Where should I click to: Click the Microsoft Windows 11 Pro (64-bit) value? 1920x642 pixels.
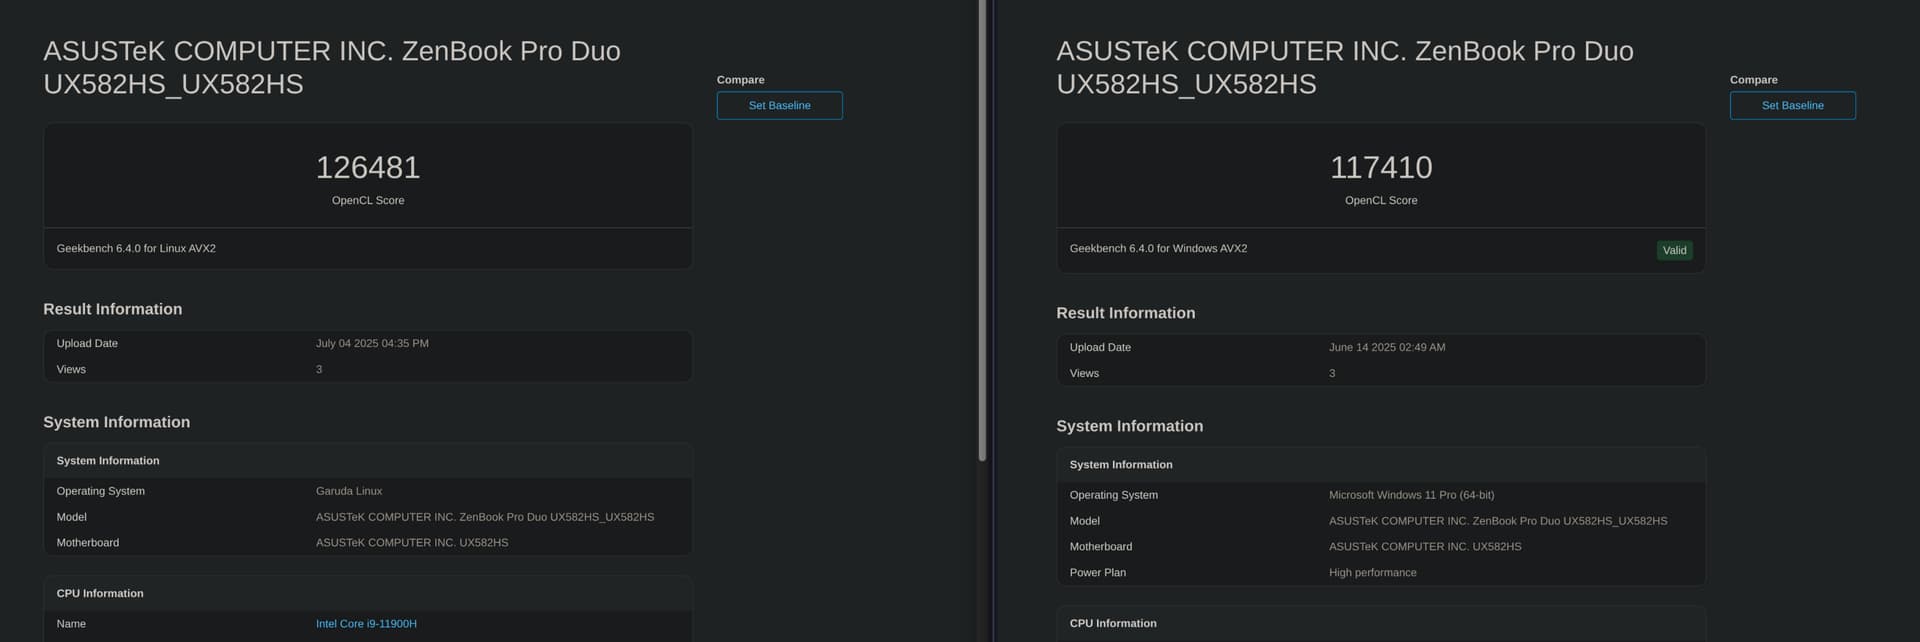pyautogui.click(x=1411, y=495)
